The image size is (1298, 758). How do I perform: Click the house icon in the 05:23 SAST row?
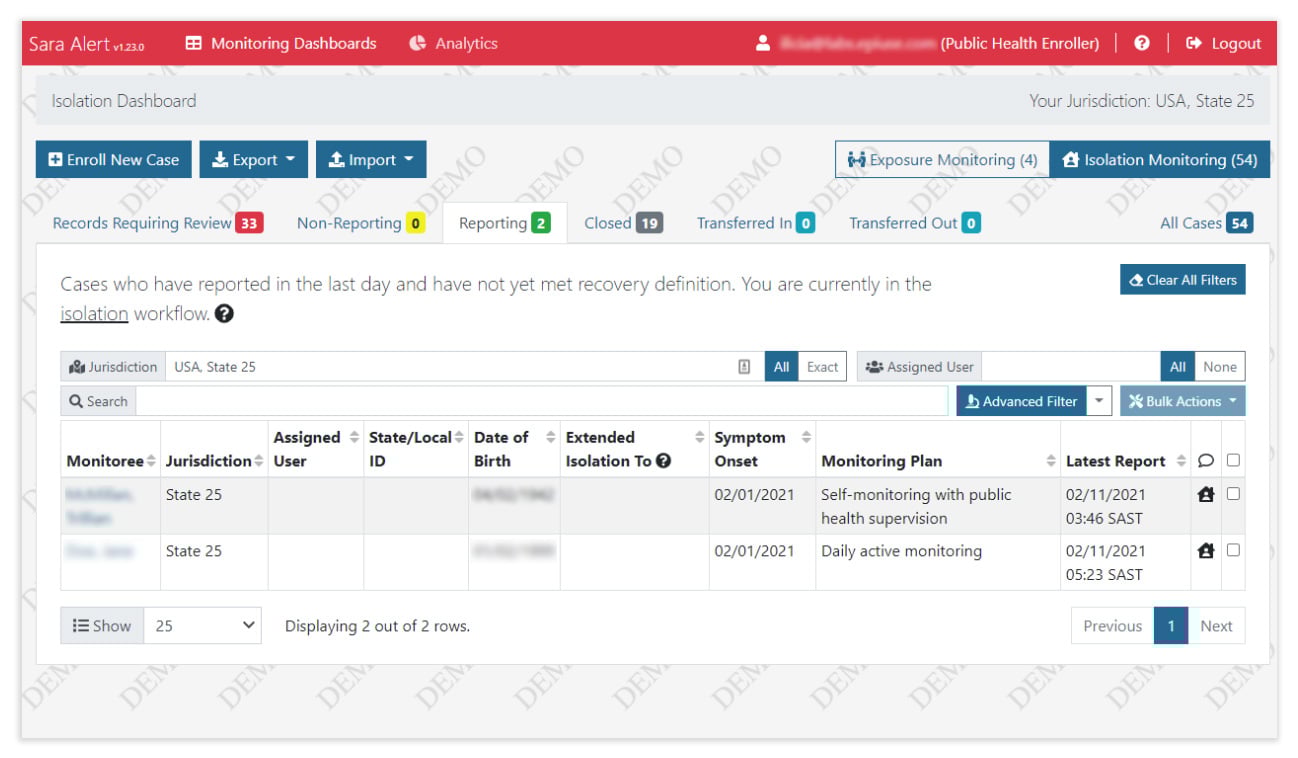pos(1206,550)
